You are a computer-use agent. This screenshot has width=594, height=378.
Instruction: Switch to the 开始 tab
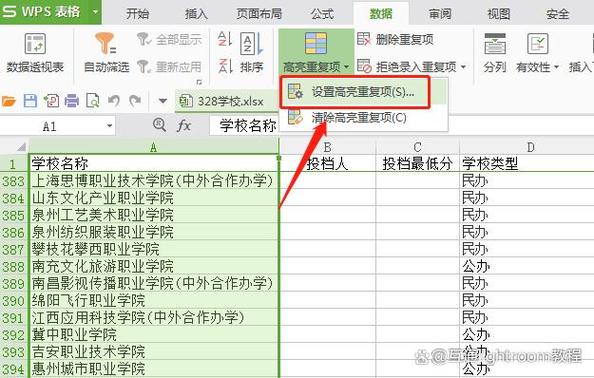click(x=137, y=14)
